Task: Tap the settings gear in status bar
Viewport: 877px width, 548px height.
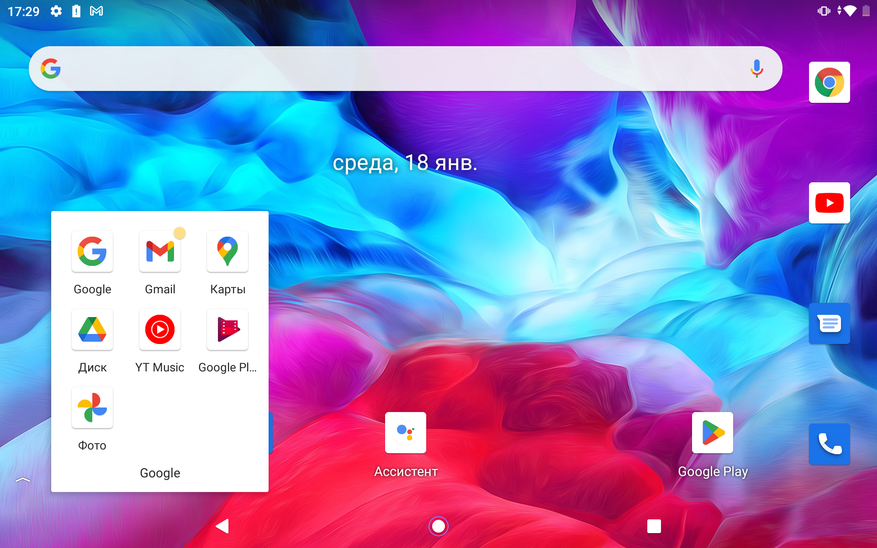Action: point(56,11)
